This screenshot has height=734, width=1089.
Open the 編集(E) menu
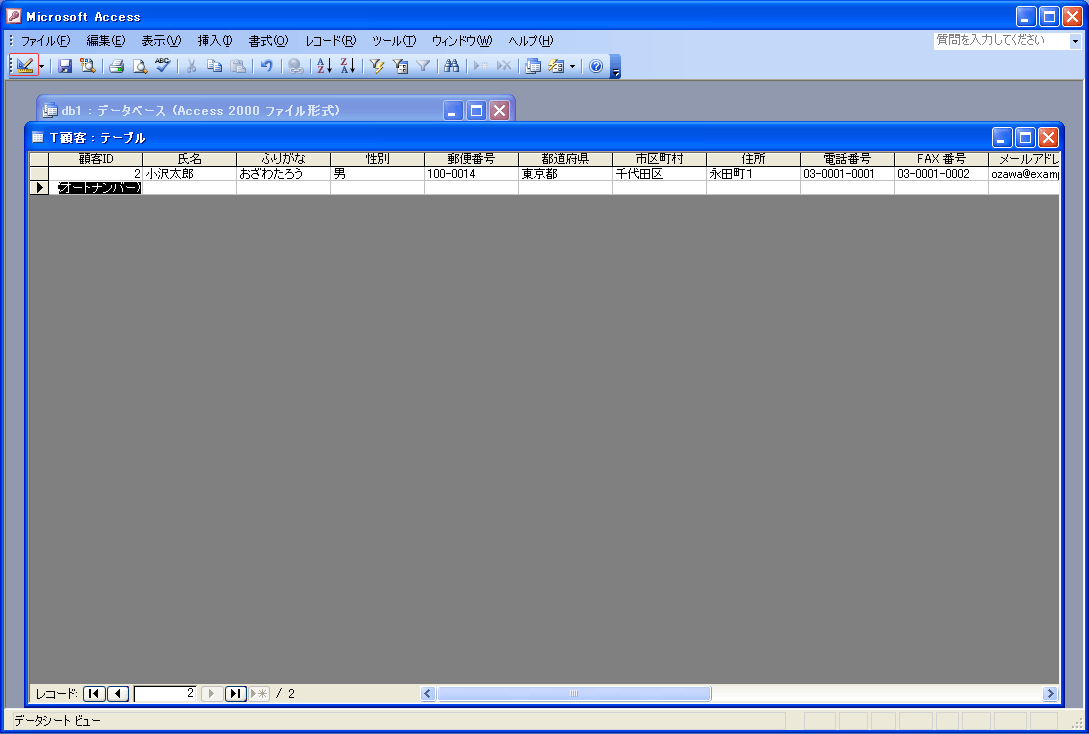[106, 41]
